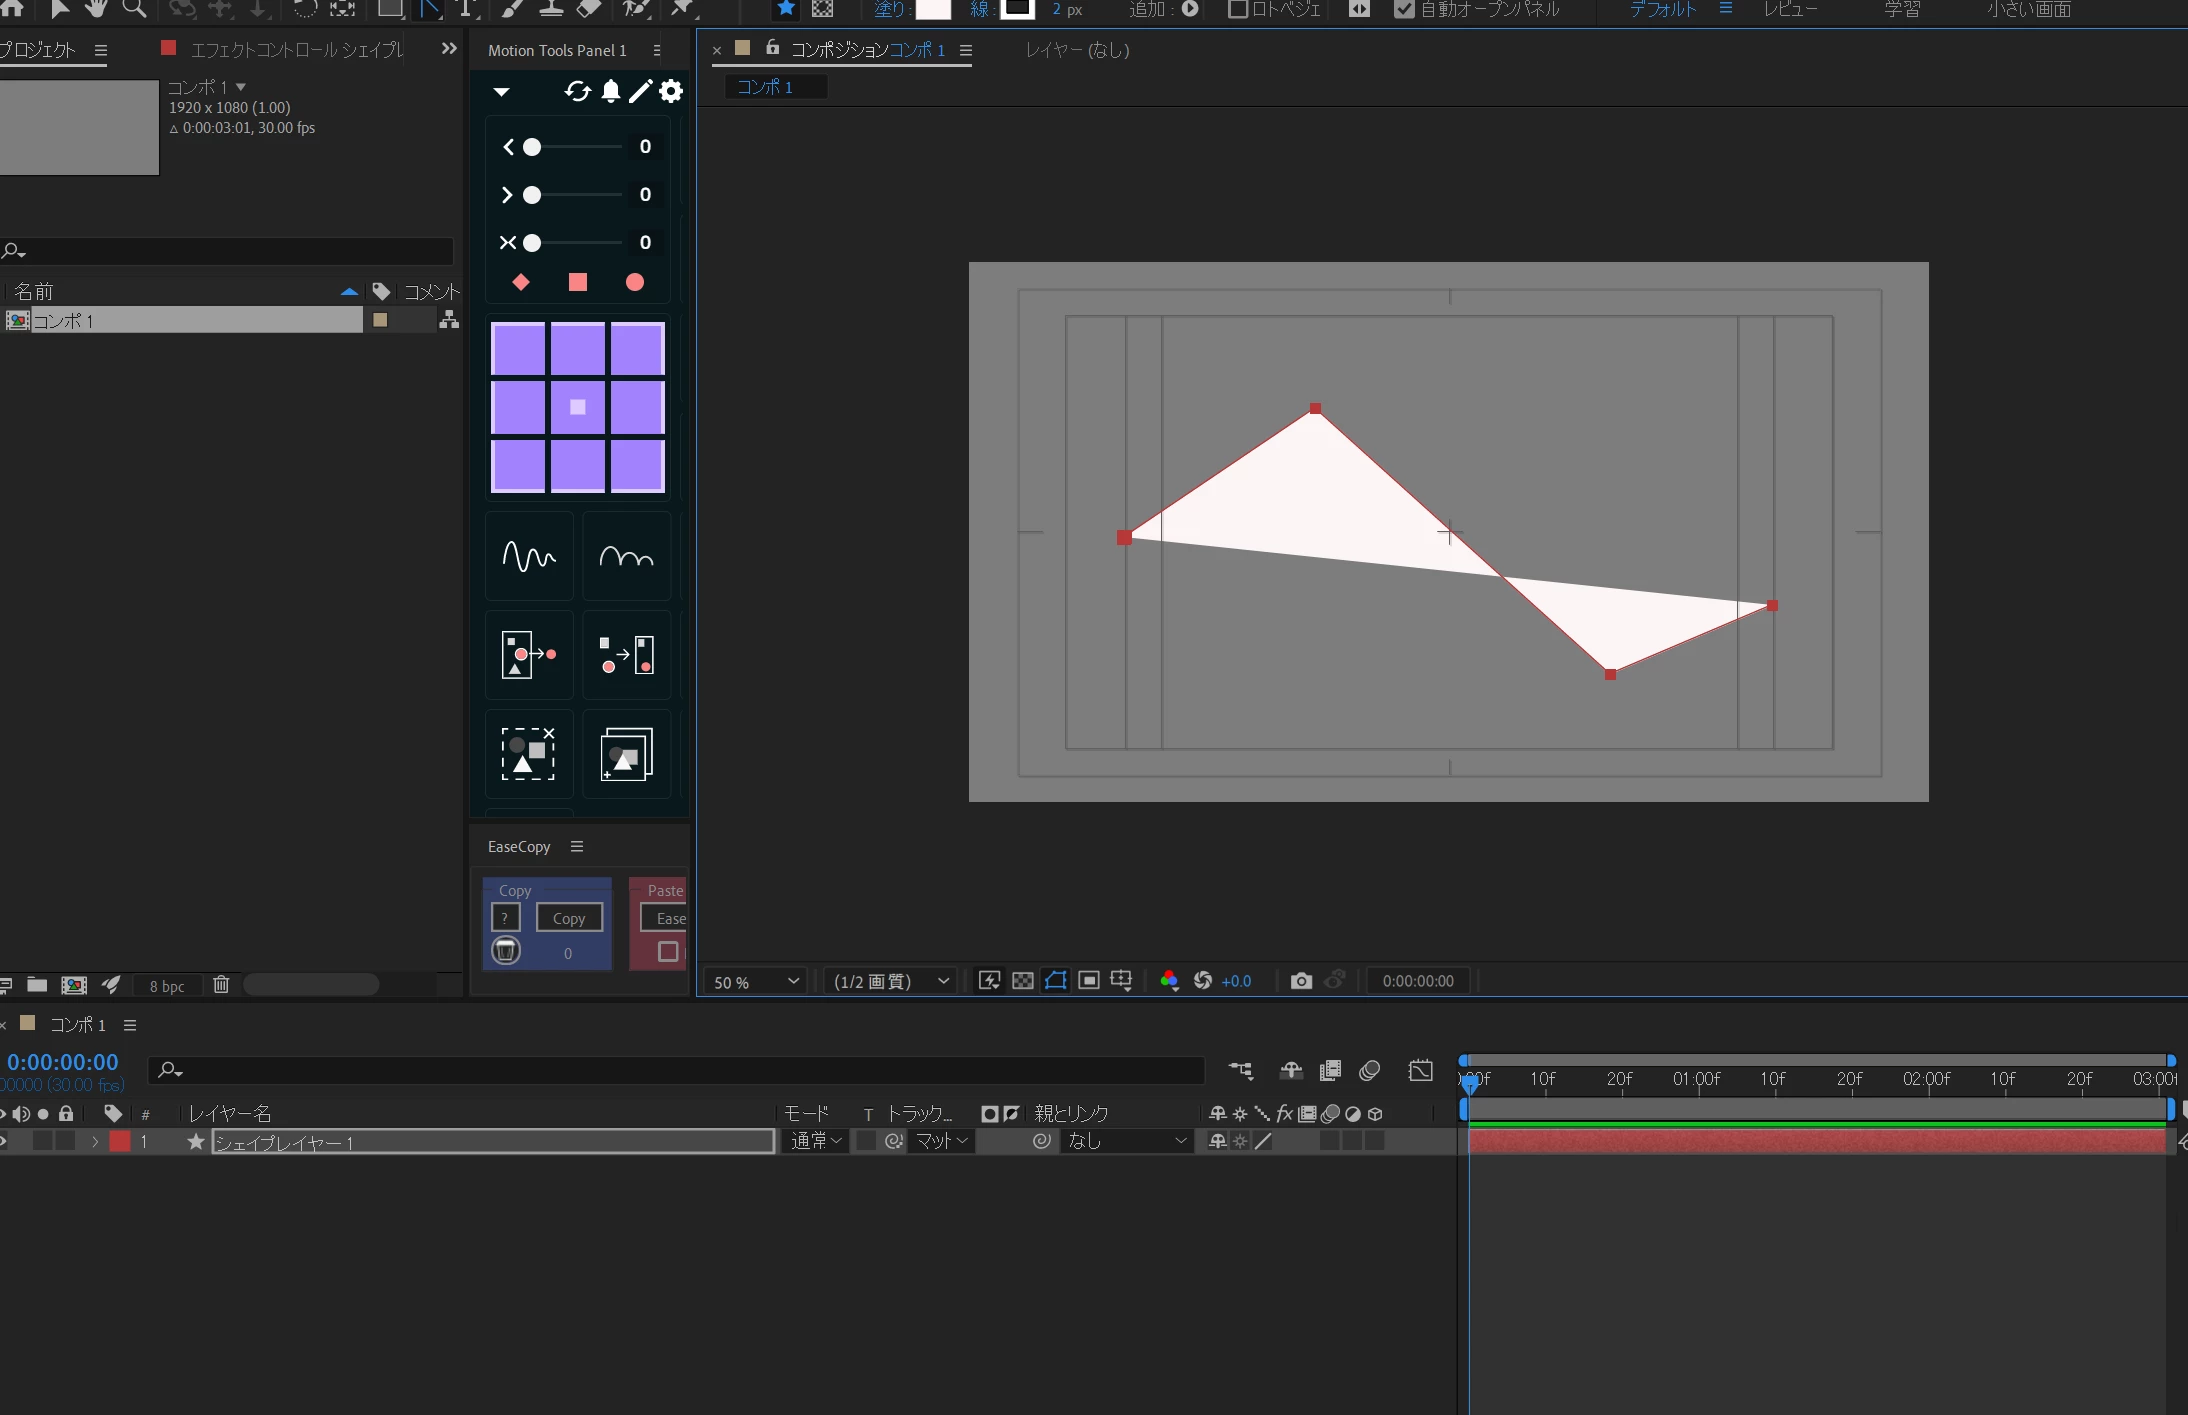Toggle the auto-open panels checkbox
Image resolution: width=2188 pixels, height=1415 pixels.
coord(1405,10)
